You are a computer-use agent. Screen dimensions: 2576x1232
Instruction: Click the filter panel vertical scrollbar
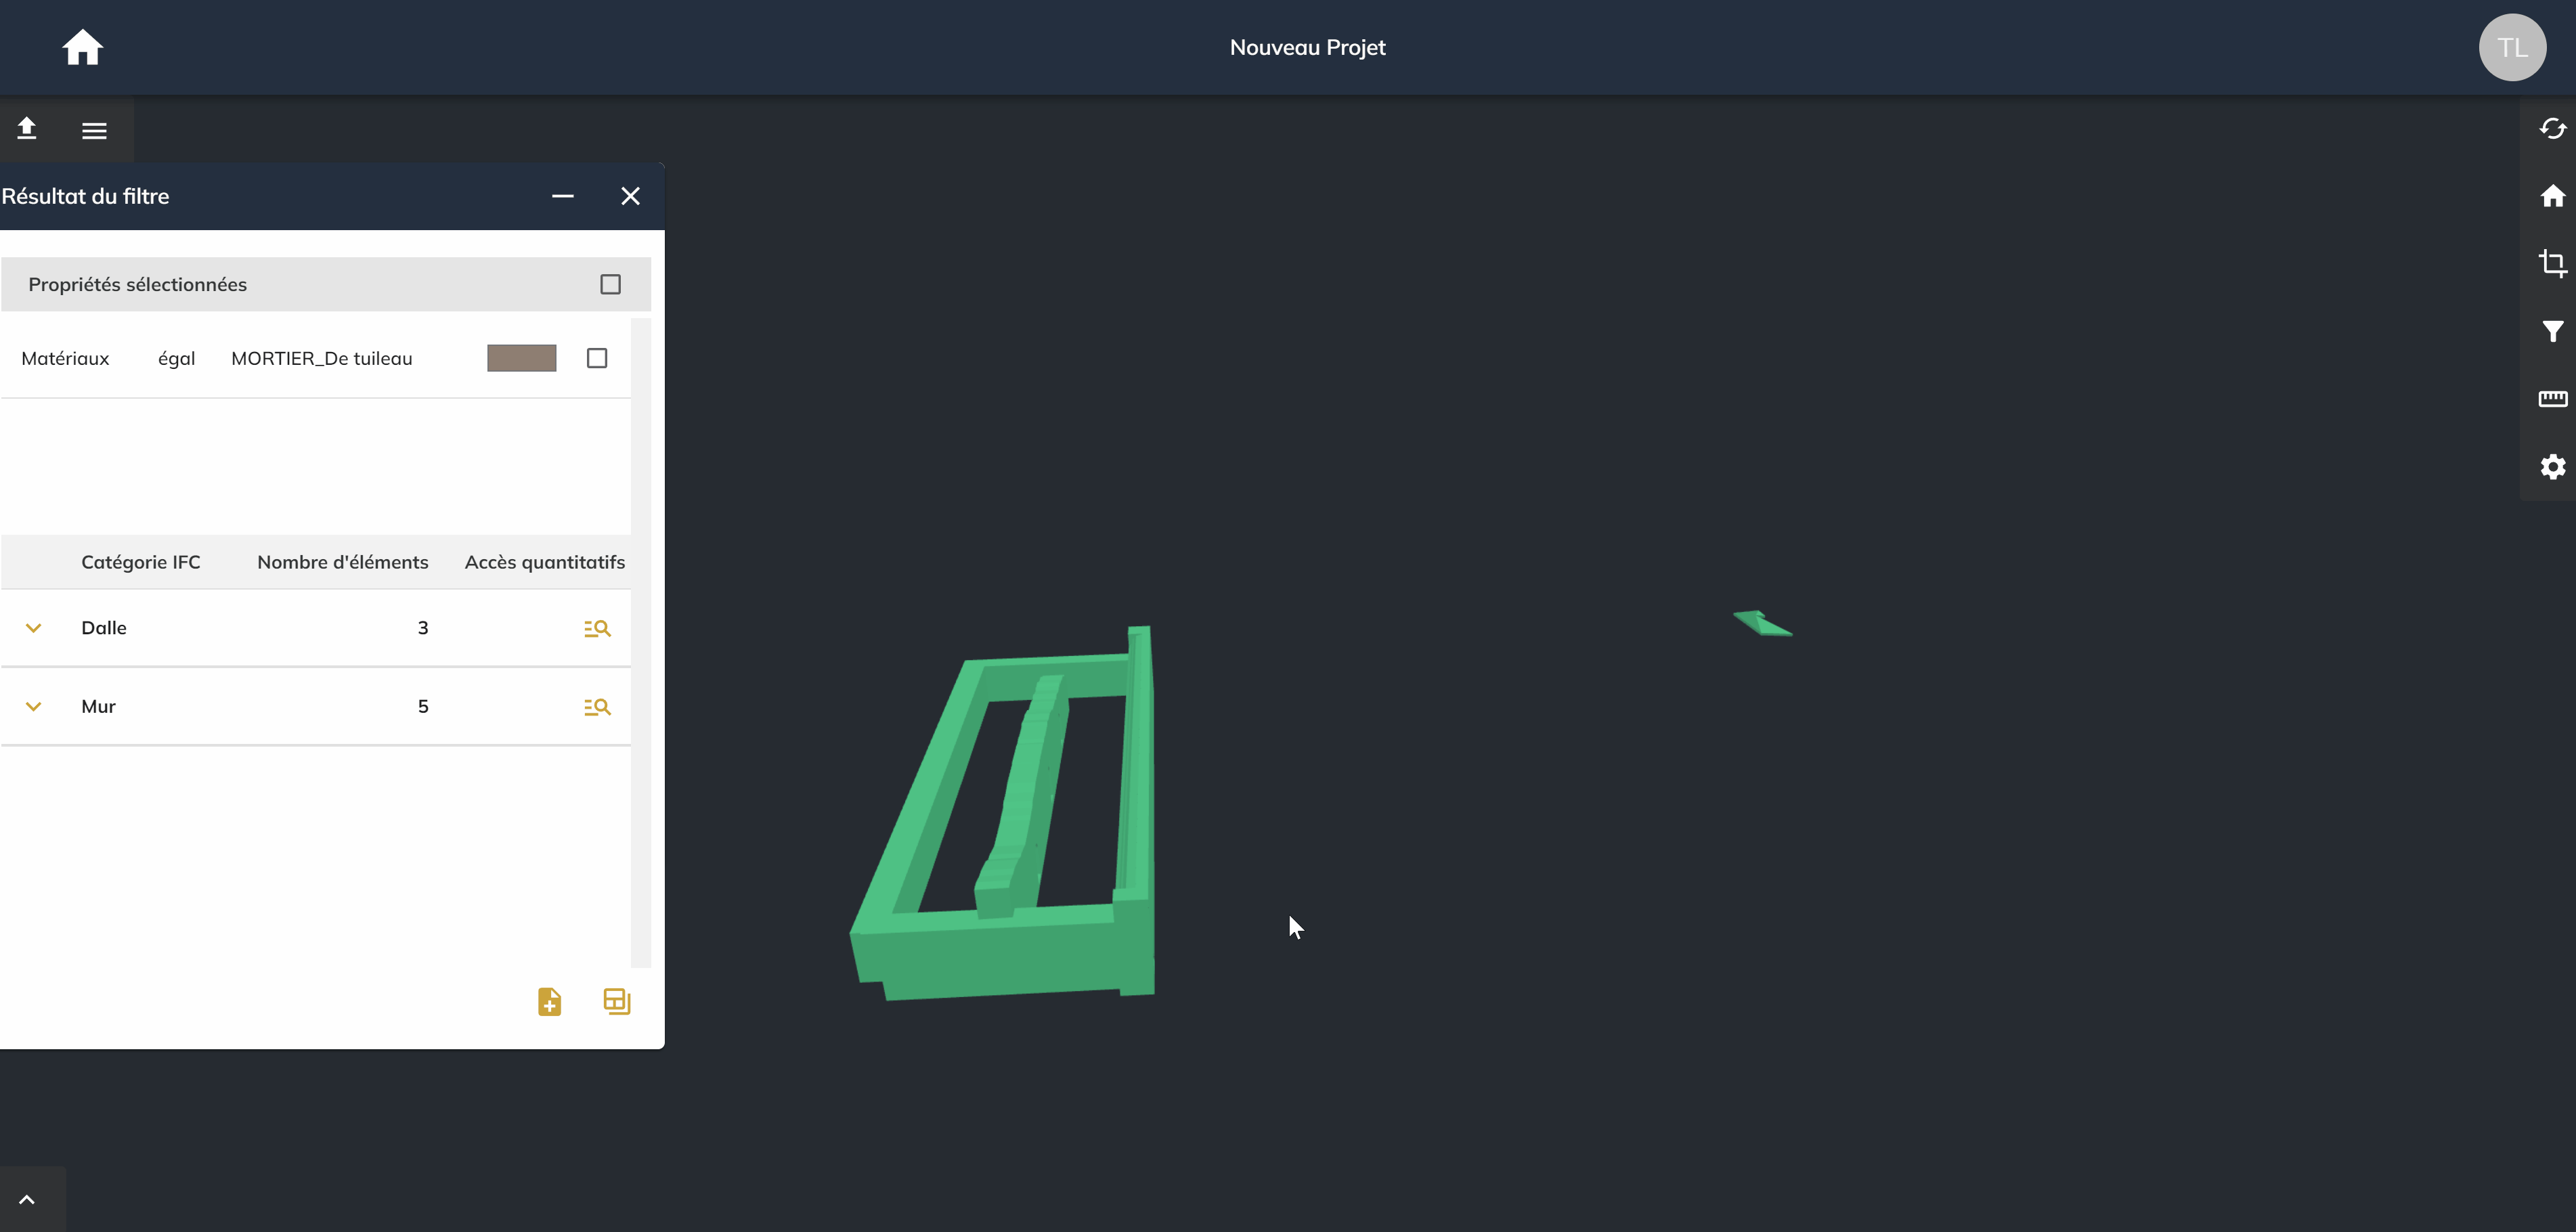point(641,642)
